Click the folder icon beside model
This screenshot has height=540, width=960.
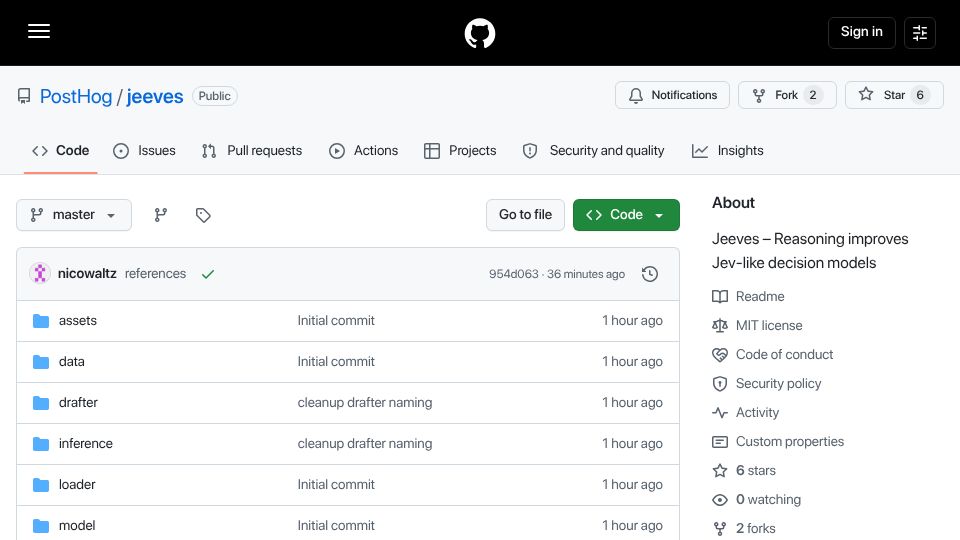pos(41,526)
